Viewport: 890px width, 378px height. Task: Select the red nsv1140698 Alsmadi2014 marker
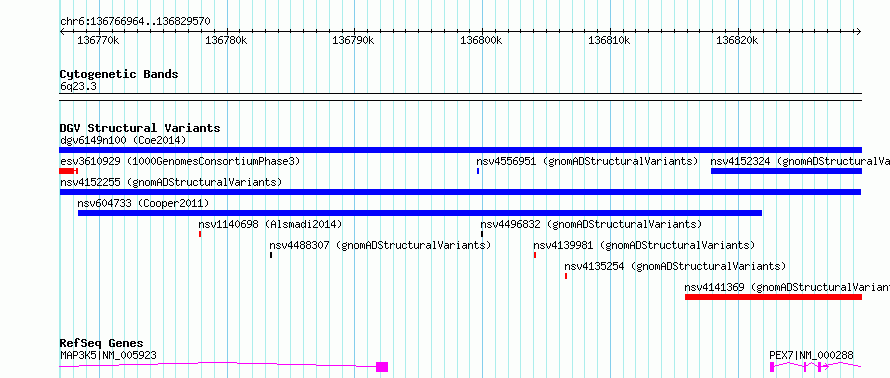pyautogui.click(x=200, y=234)
